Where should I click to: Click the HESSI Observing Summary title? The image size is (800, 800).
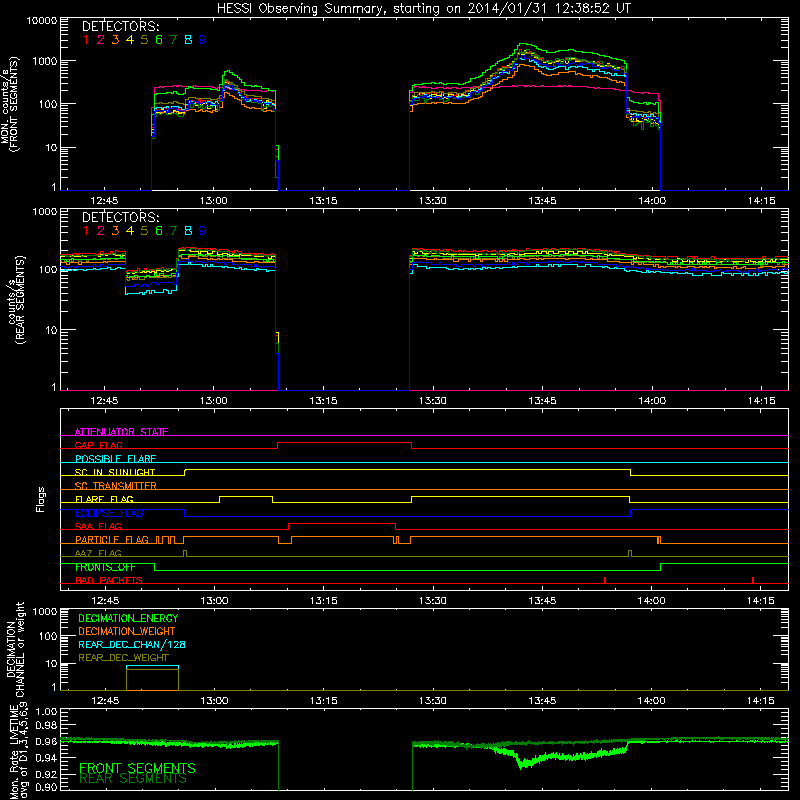click(423, 8)
